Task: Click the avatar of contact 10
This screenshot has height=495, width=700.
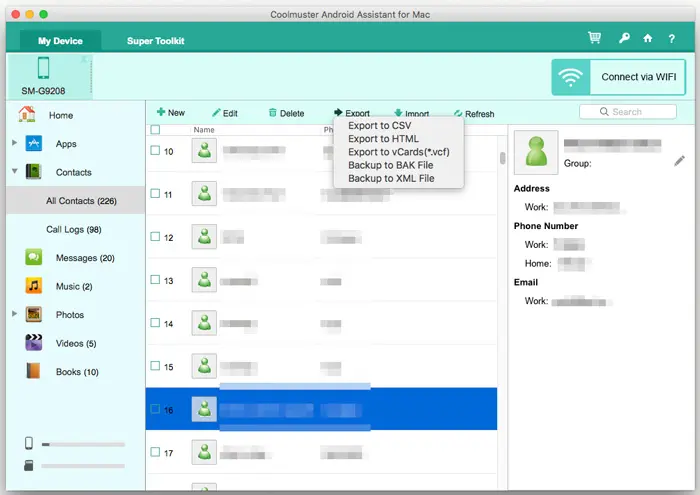Action: 204,150
